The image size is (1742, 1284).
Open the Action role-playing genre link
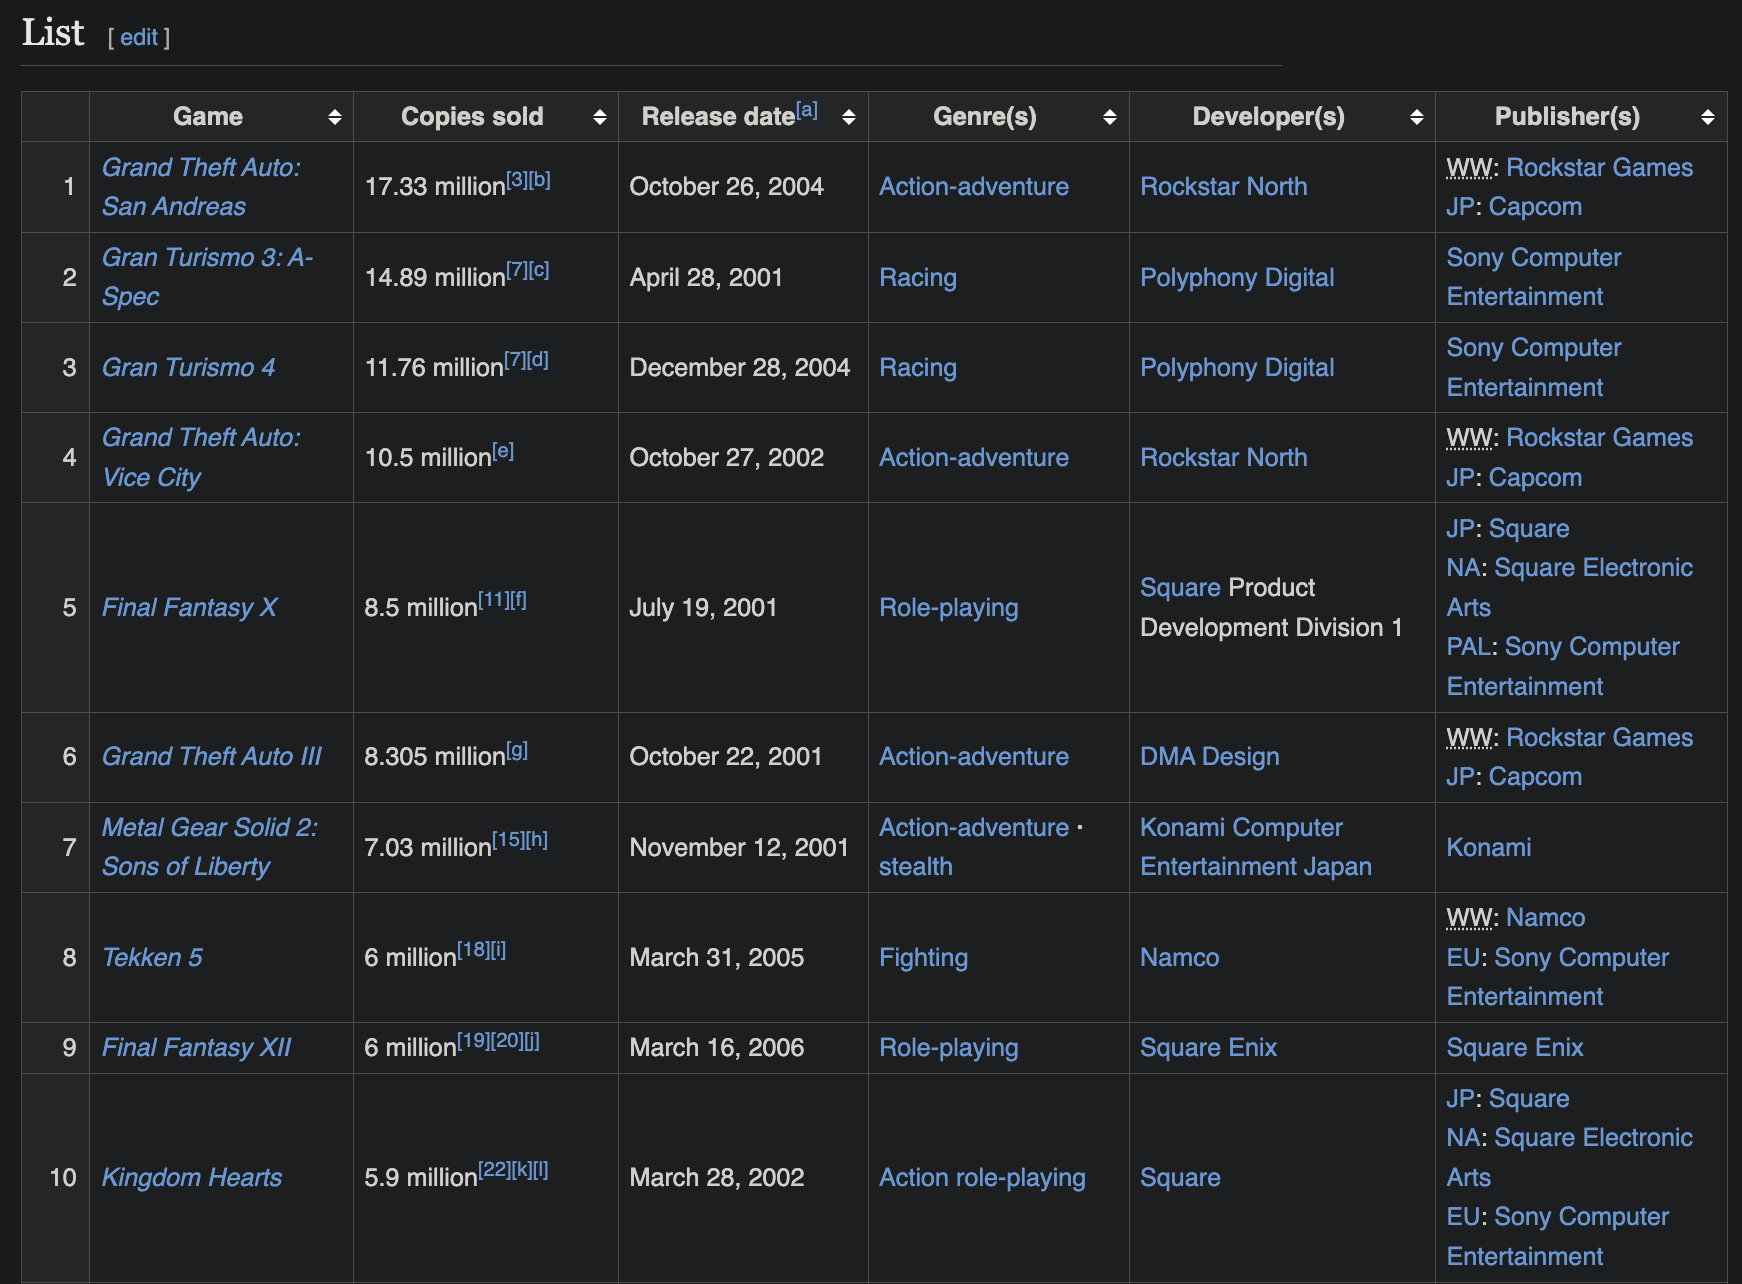[x=983, y=1177]
